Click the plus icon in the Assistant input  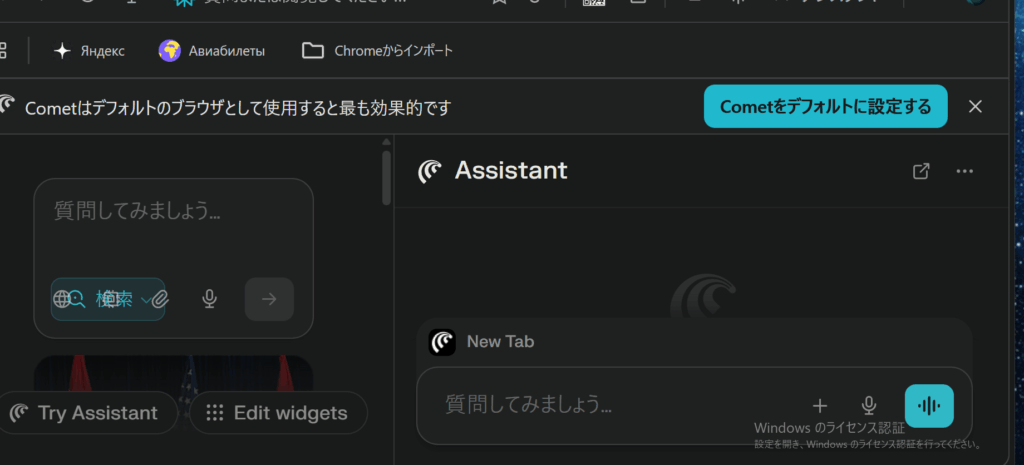pos(820,405)
